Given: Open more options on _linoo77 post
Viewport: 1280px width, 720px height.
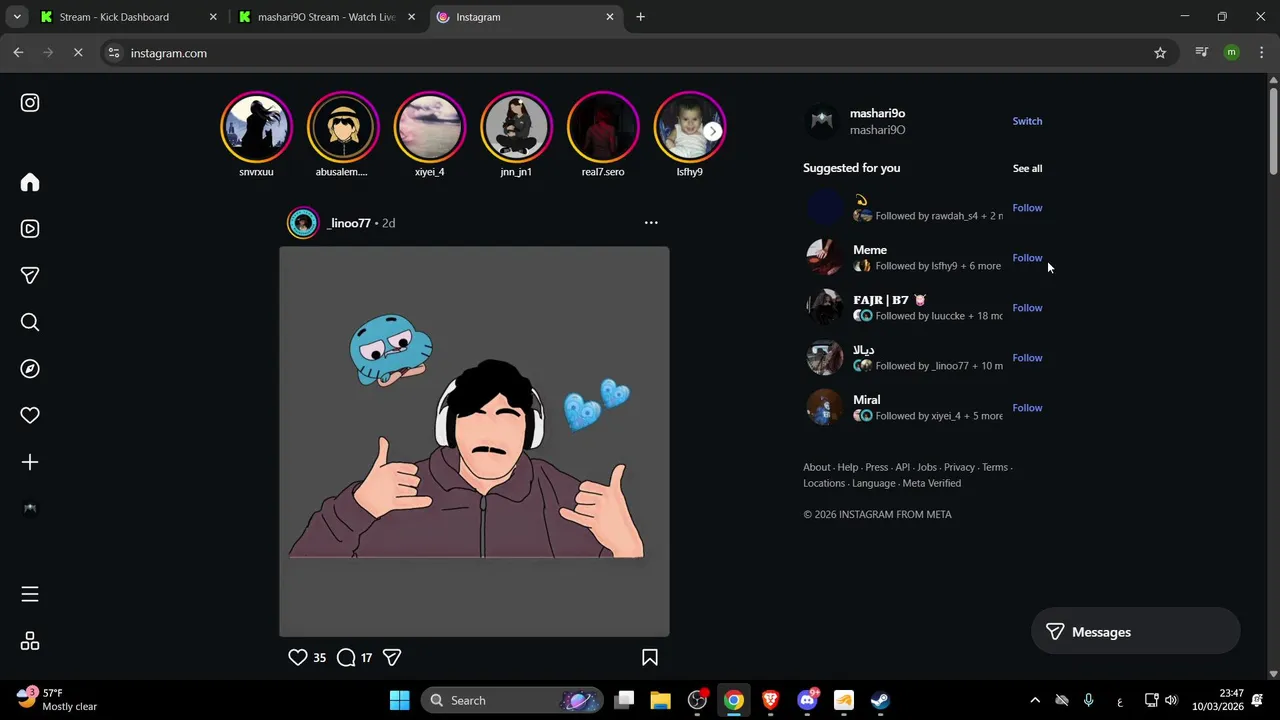Looking at the screenshot, I should (651, 223).
